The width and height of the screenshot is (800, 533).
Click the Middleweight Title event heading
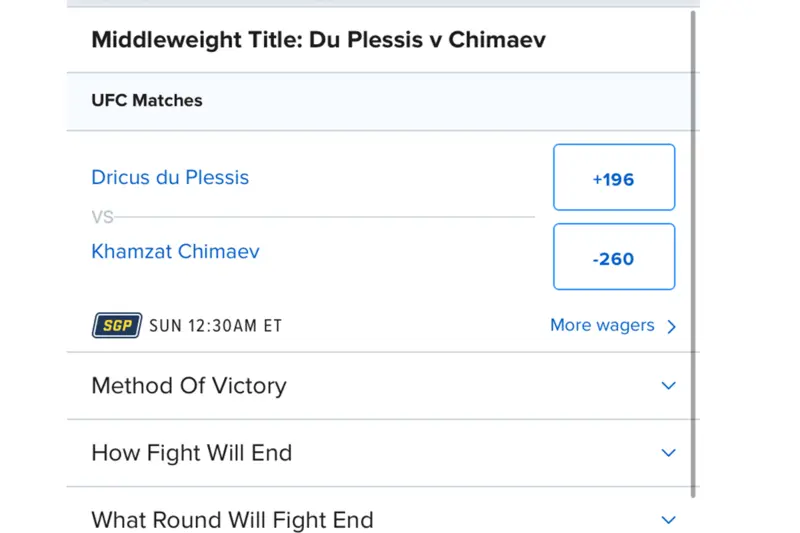[318, 40]
